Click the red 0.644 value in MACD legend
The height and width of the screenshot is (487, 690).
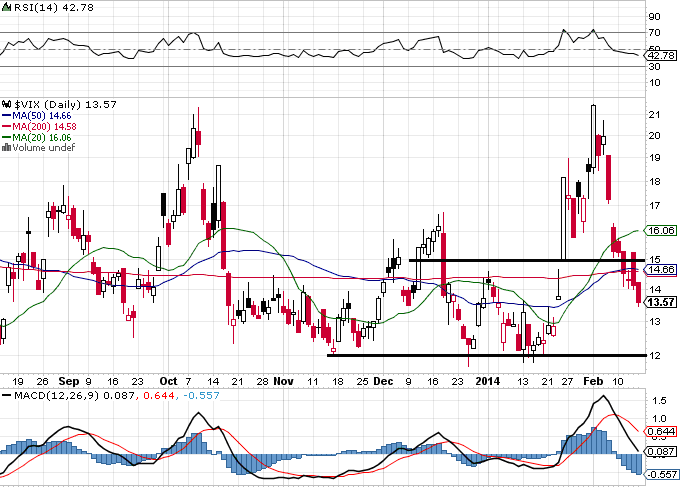(x=159, y=395)
